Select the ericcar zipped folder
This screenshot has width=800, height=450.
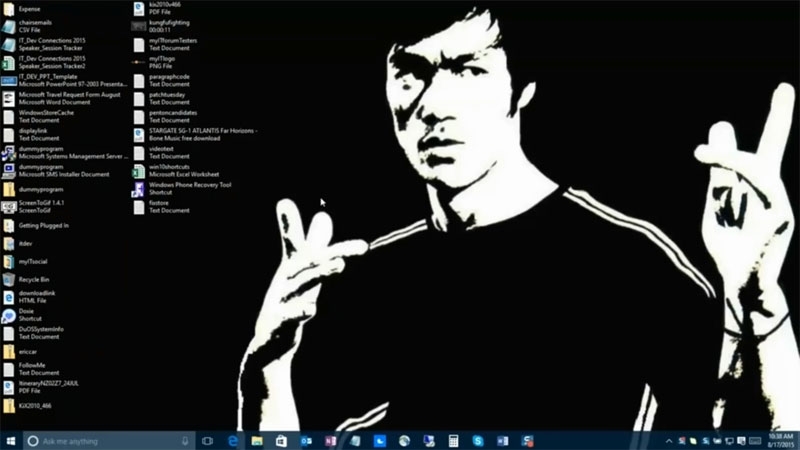point(20,352)
